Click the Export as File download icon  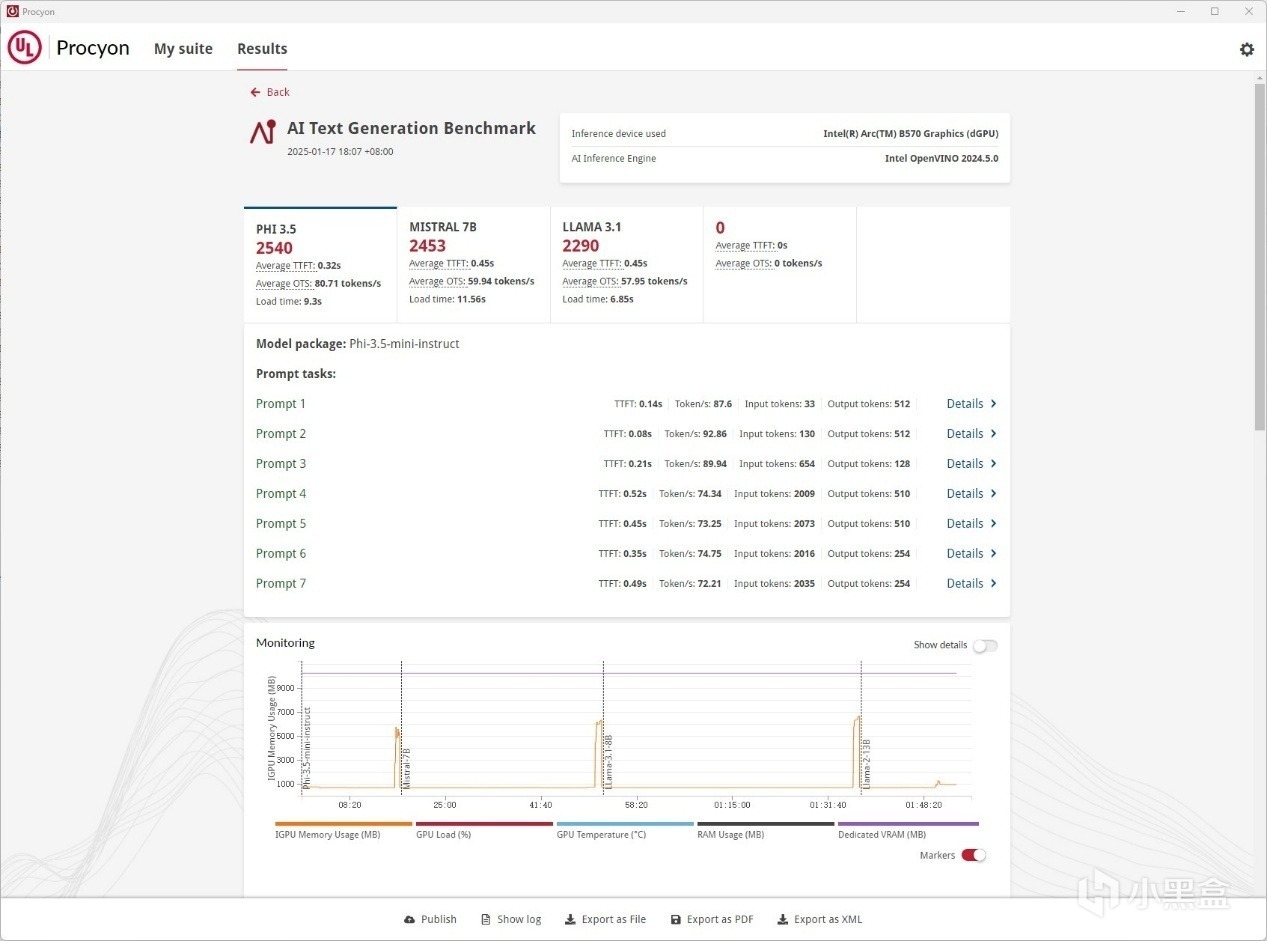tap(570, 920)
